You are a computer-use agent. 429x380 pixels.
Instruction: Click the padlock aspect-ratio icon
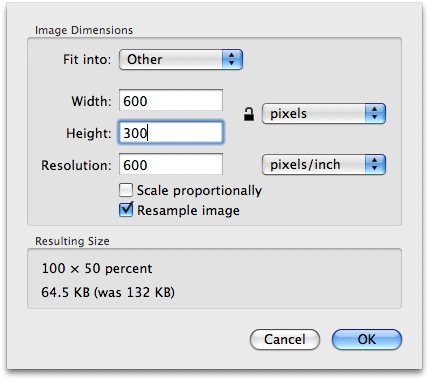pyautogui.click(x=249, y=114)
